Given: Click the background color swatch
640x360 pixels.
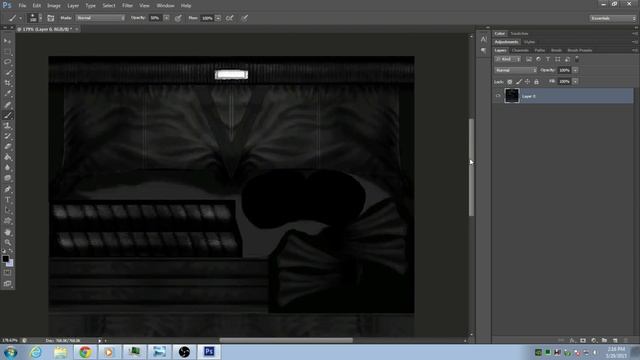Looking at the screenshot, I should pos(11,264).
